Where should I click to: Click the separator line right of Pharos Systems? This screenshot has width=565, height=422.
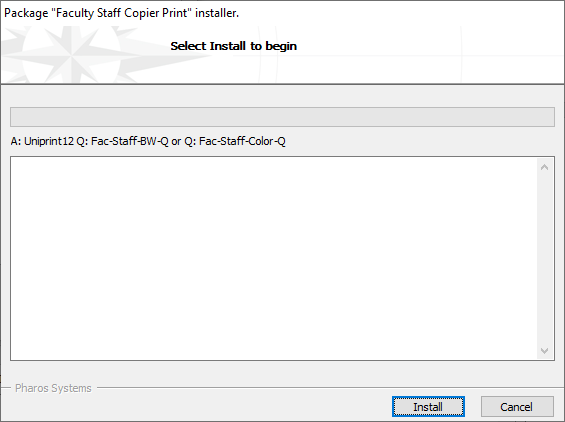pos(330,388)
